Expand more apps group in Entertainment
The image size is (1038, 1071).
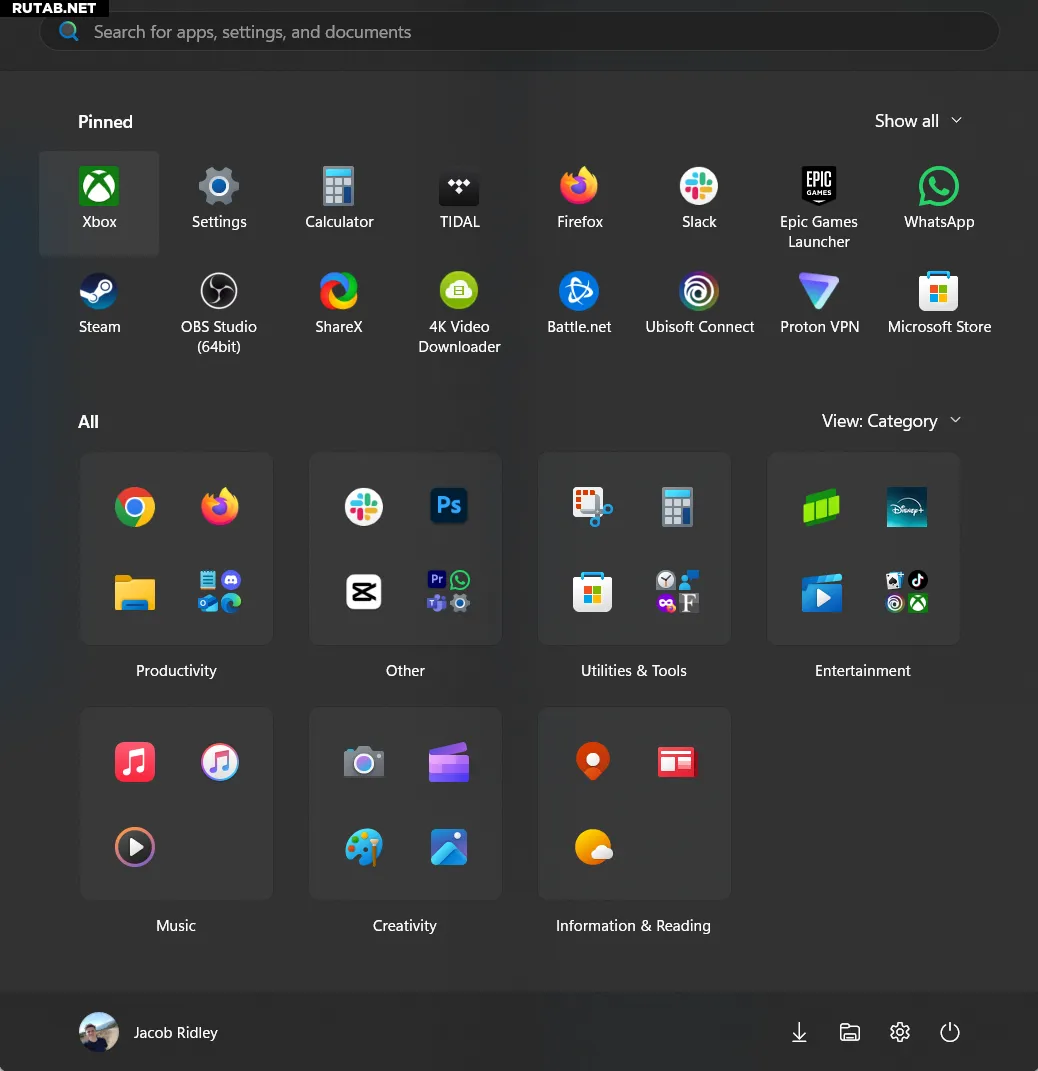point(907,592)
